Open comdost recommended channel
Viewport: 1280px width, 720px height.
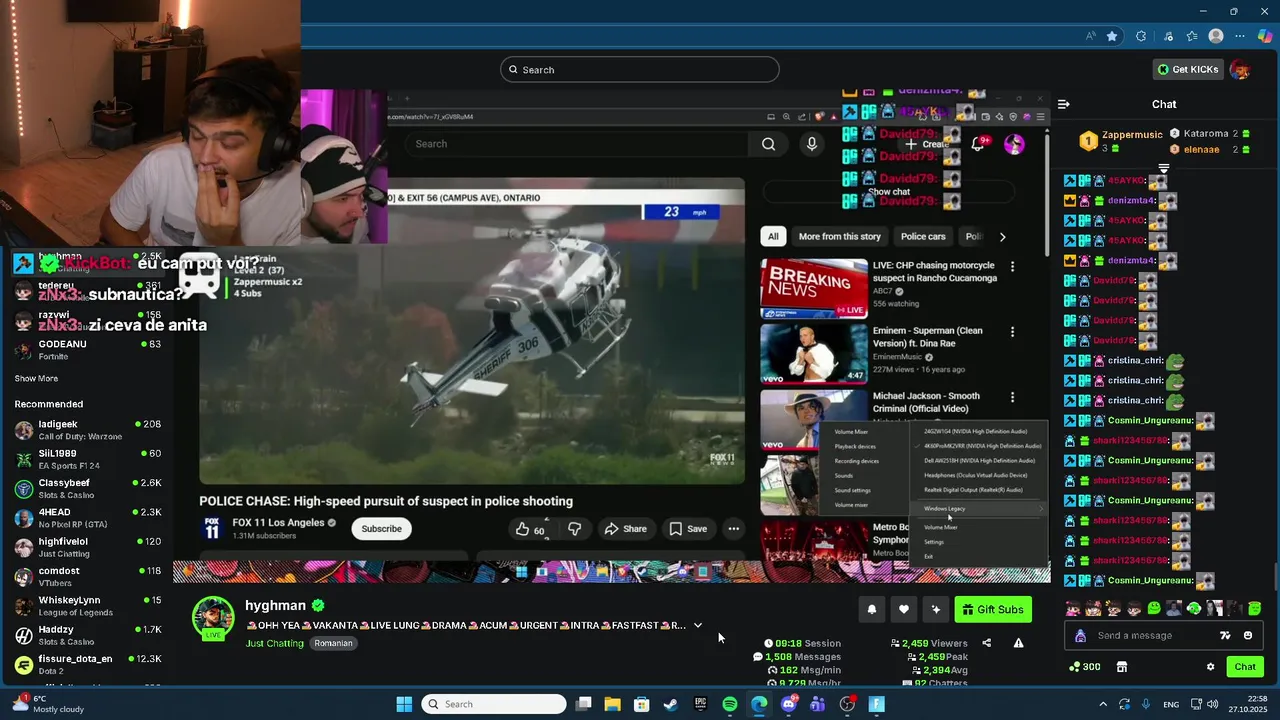click(86, 577)
